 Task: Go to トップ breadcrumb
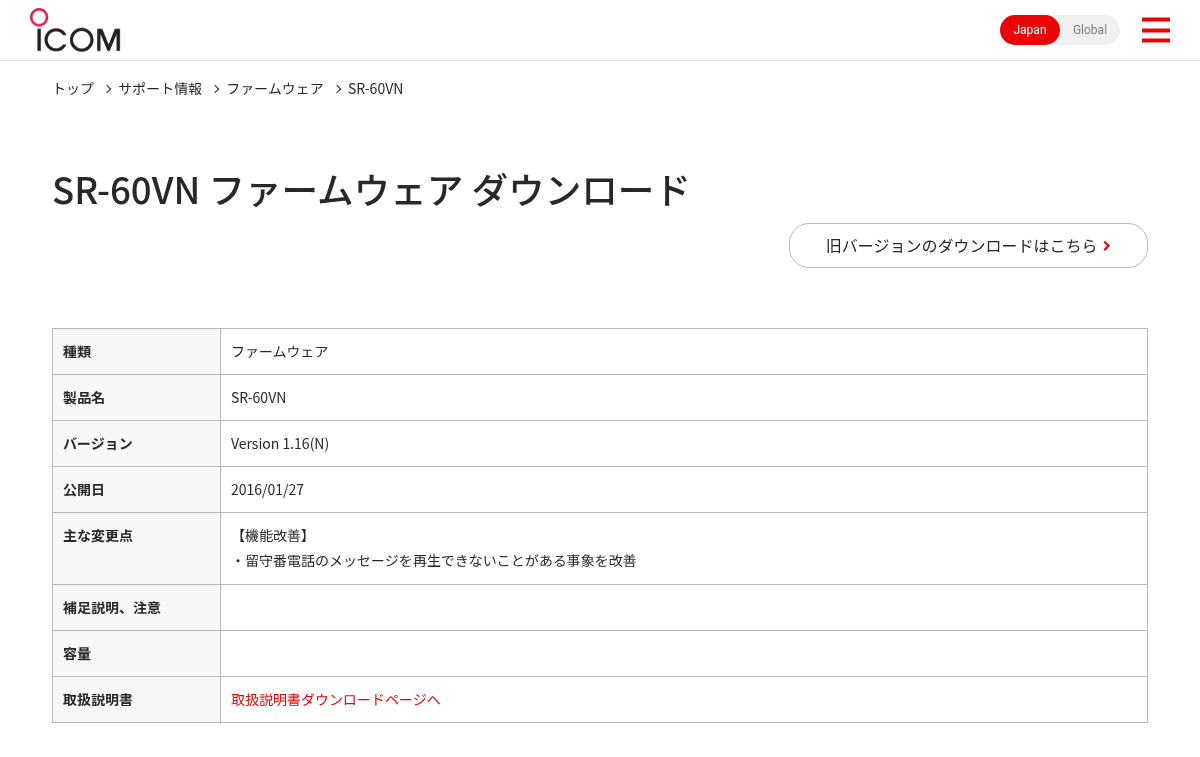(73, 88)
